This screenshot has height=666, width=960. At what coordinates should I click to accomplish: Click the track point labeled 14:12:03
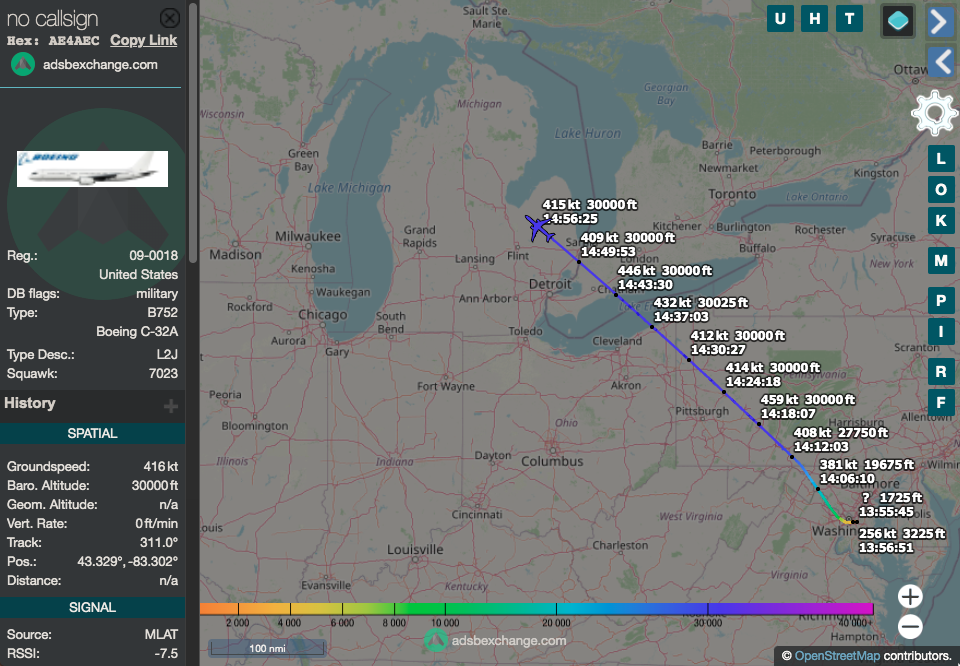pyautogui.click(x=792, y=457)
